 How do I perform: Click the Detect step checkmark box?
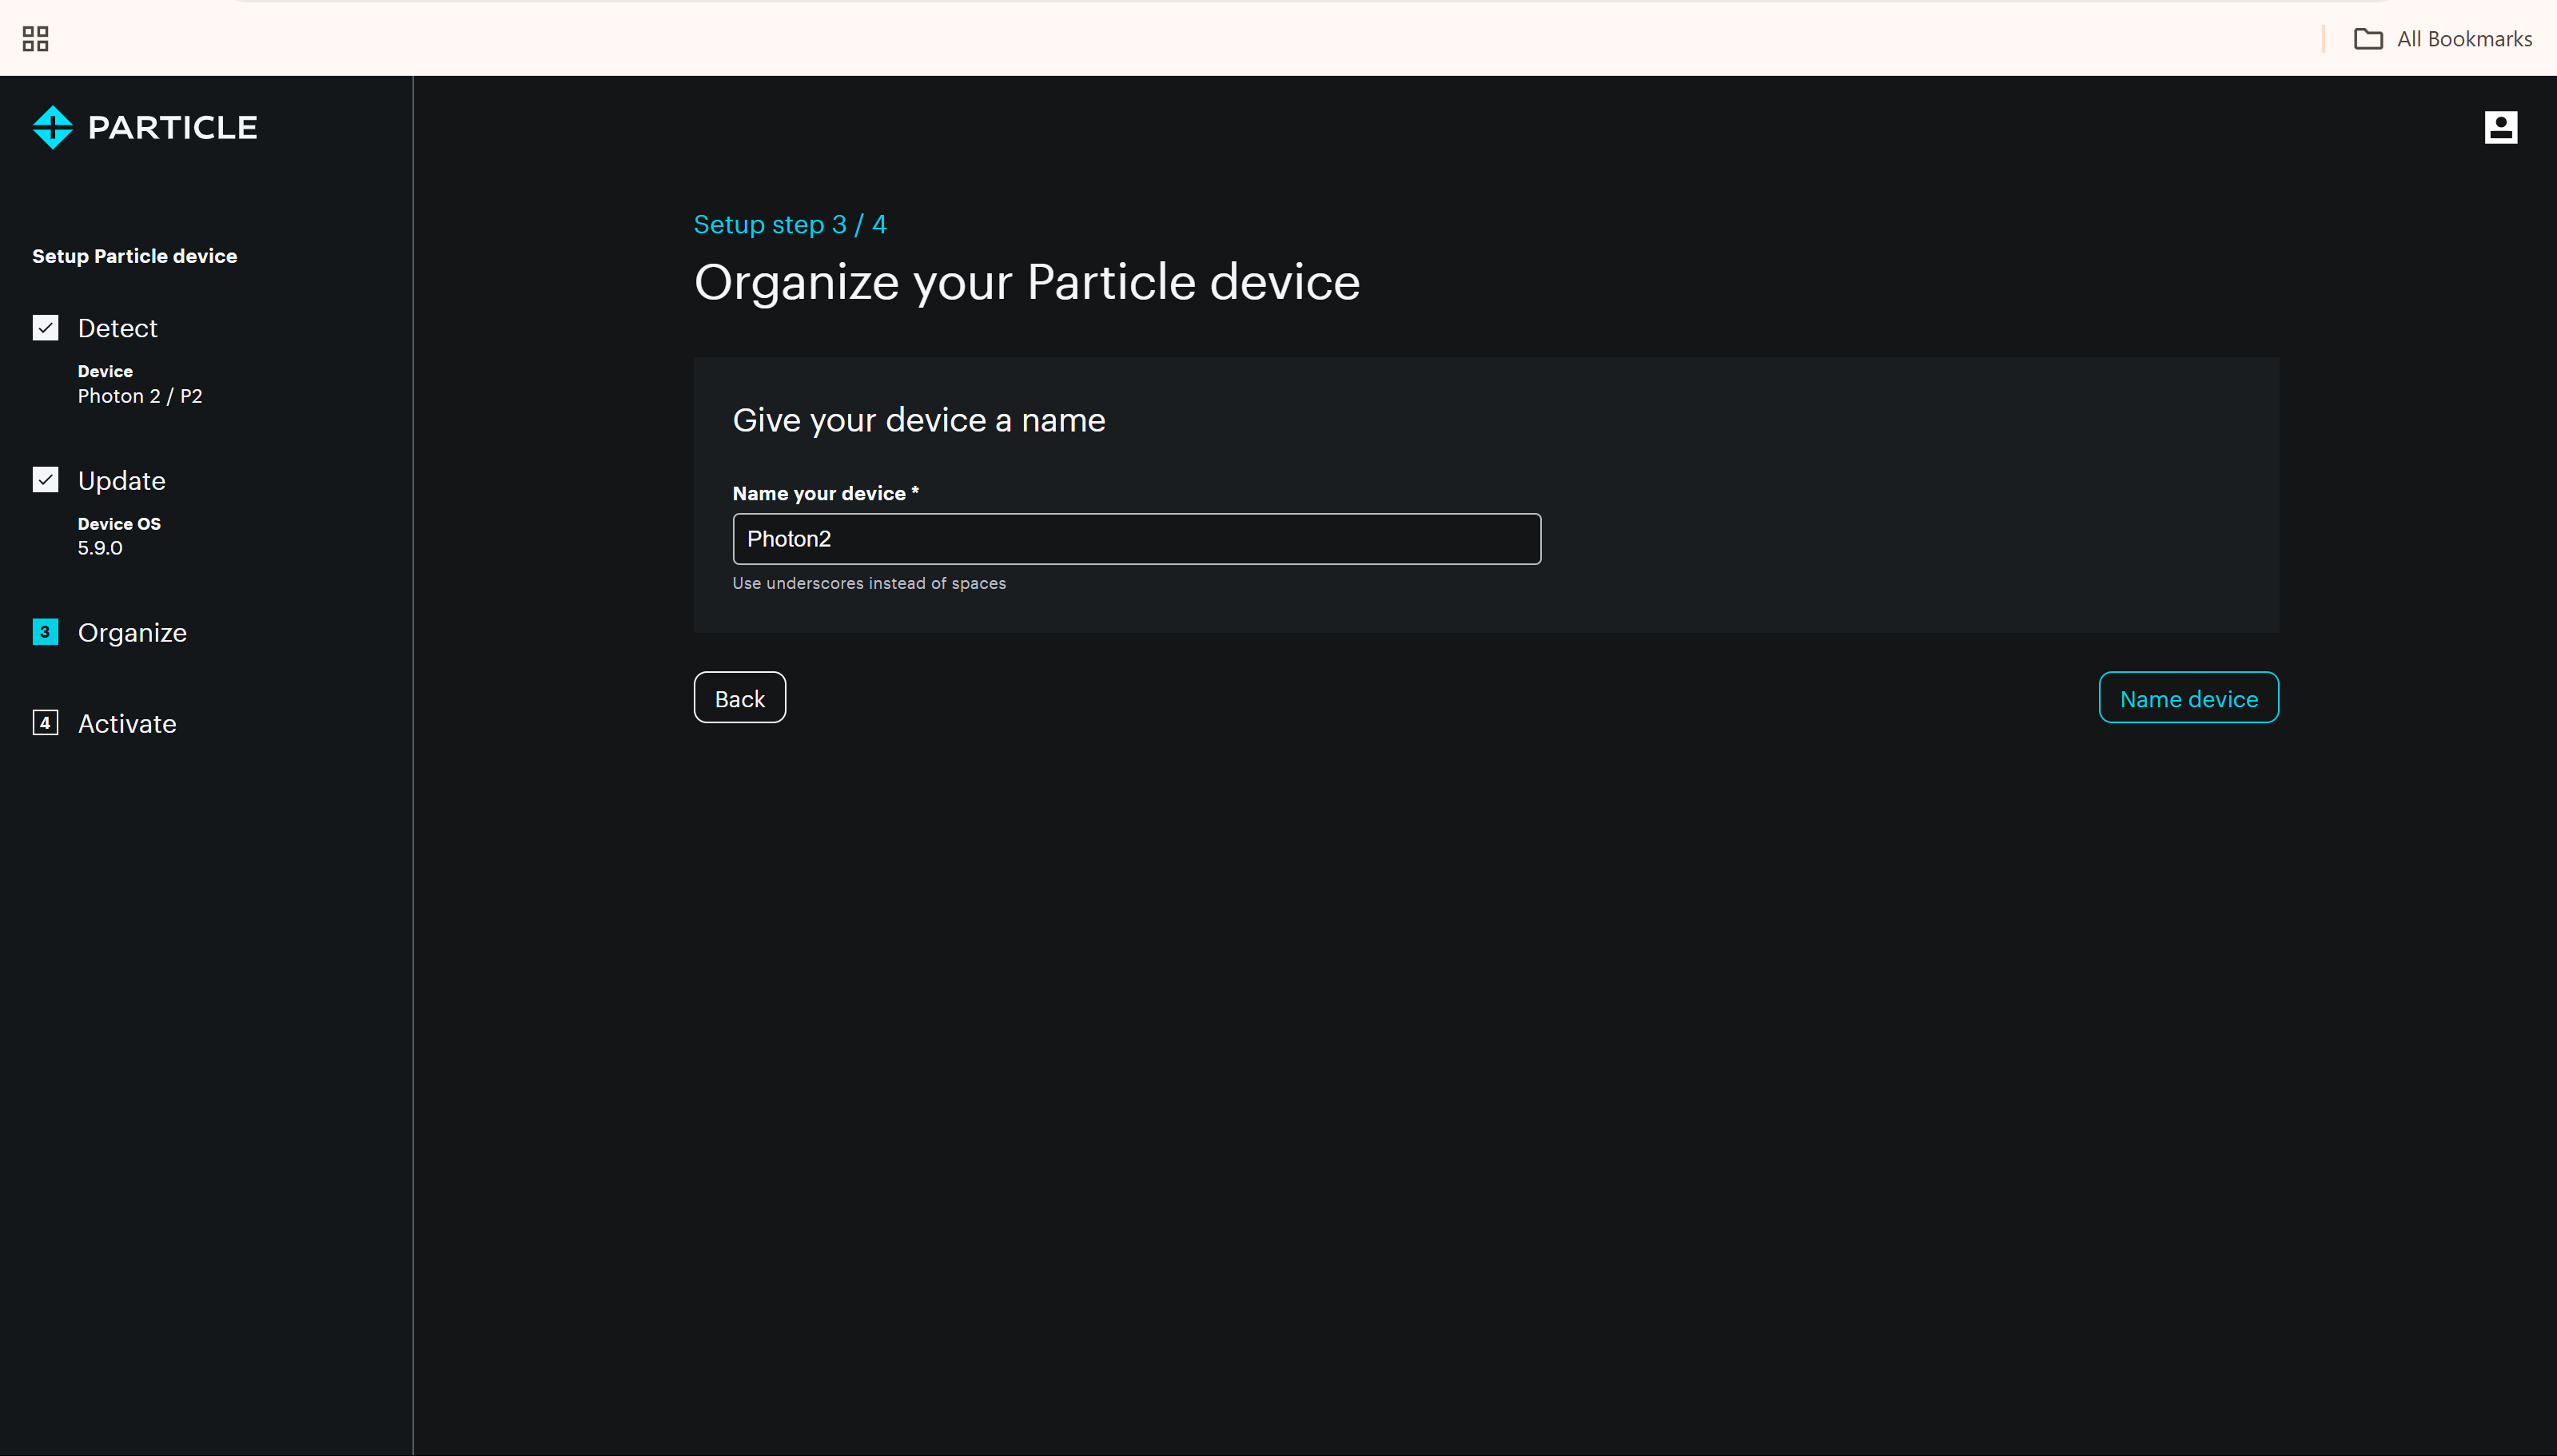(45, 328)
